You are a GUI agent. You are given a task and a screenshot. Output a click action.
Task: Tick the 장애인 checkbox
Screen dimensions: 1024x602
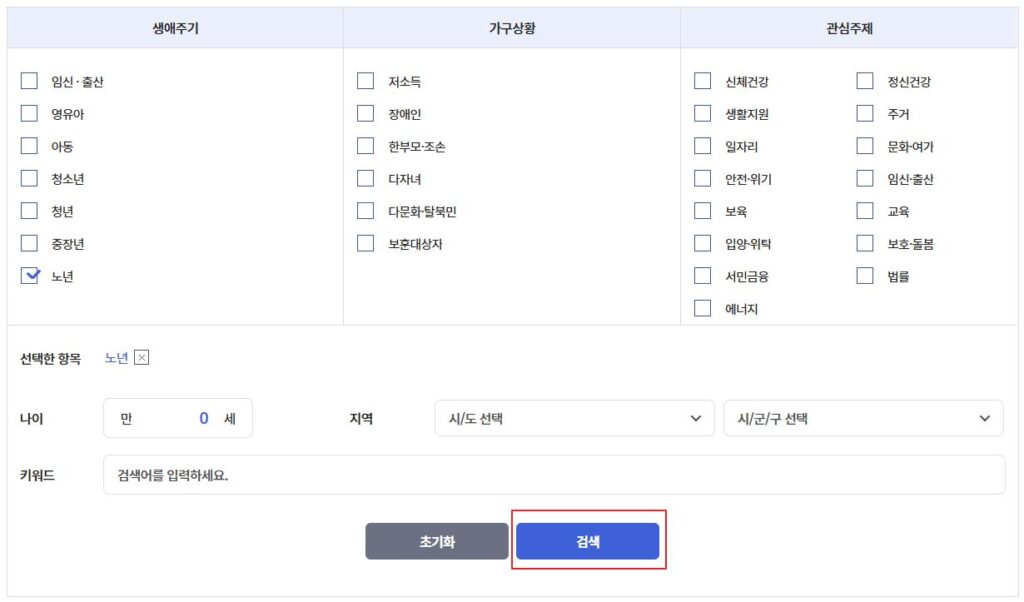pyautogui.click(x=366, y=114)
